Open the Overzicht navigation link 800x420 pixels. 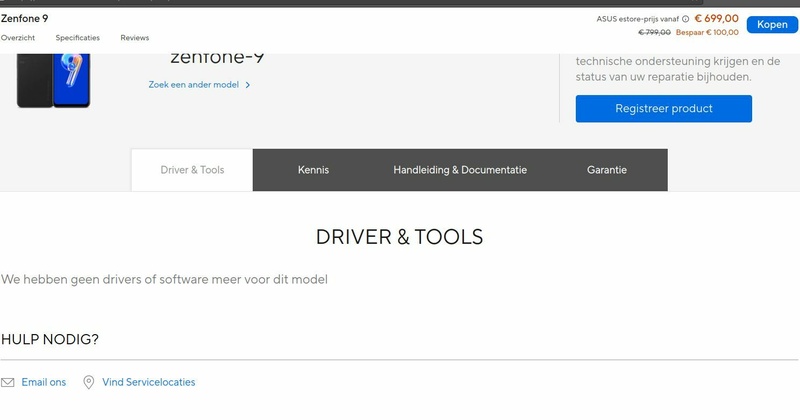click(18, 38)
